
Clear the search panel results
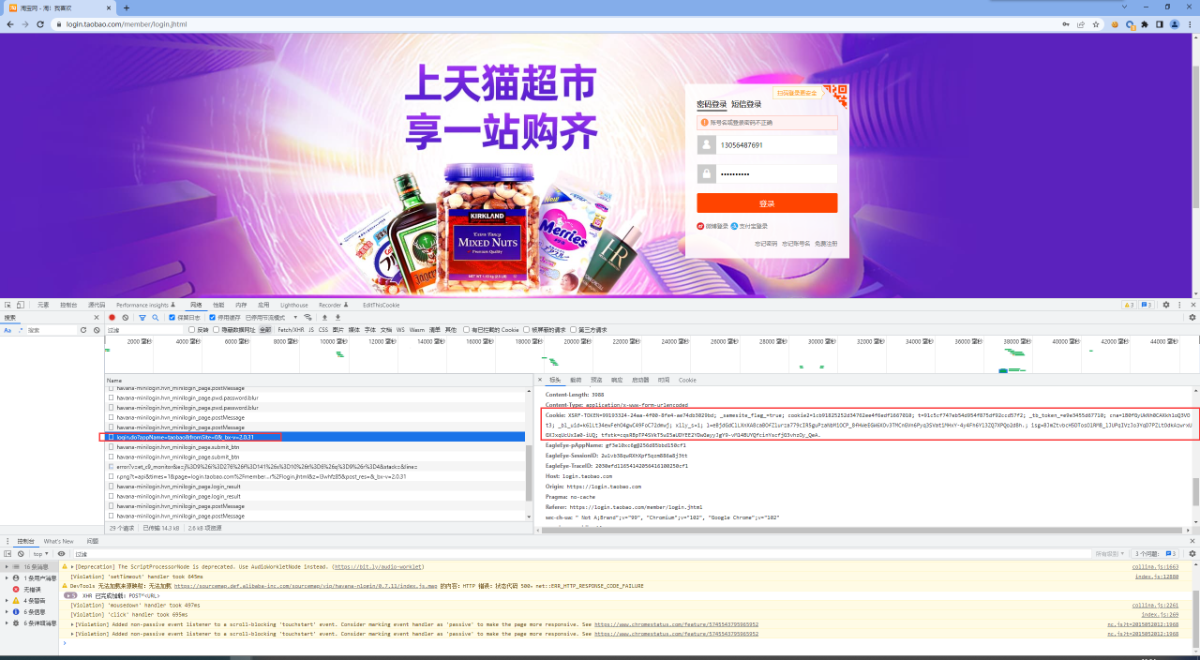point(96,330)
